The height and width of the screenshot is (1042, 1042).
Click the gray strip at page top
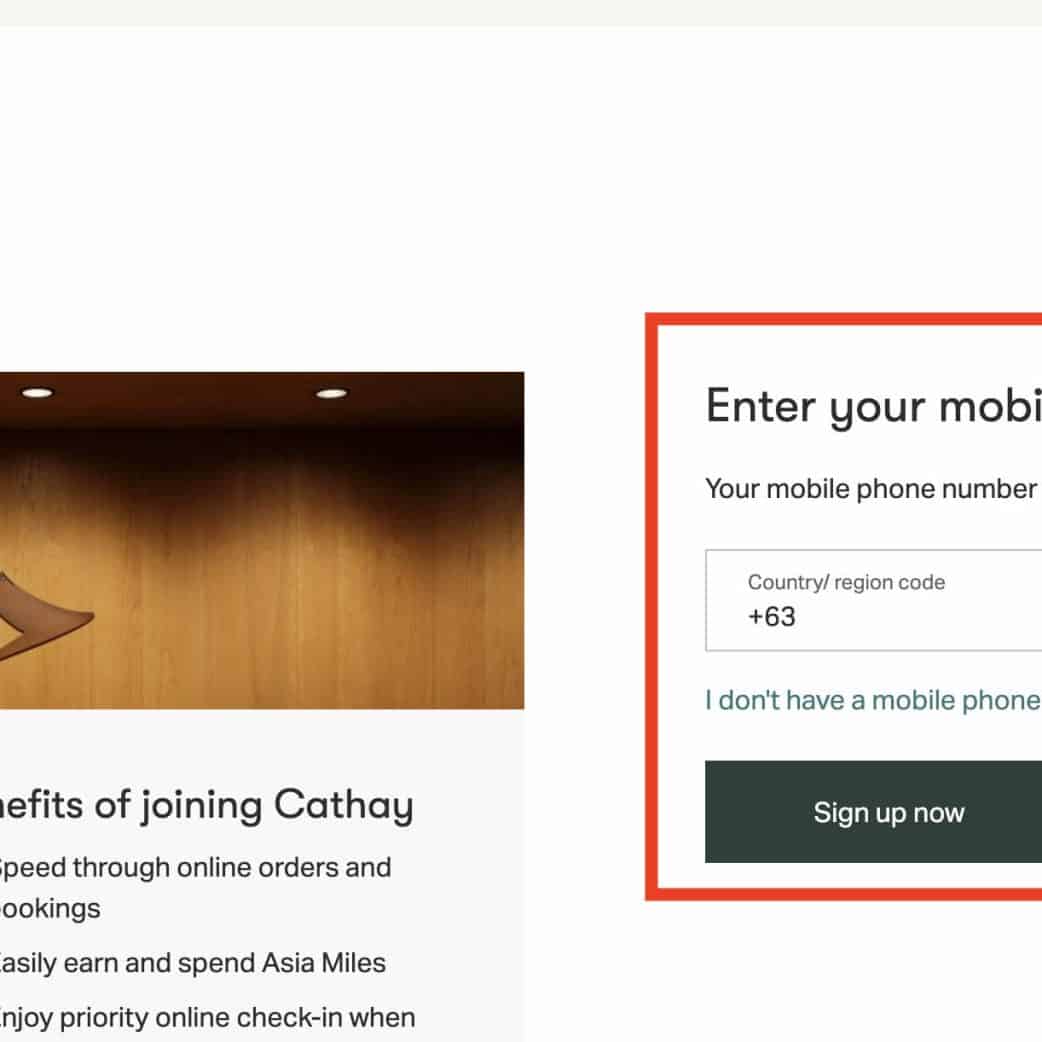click(520, 12)
